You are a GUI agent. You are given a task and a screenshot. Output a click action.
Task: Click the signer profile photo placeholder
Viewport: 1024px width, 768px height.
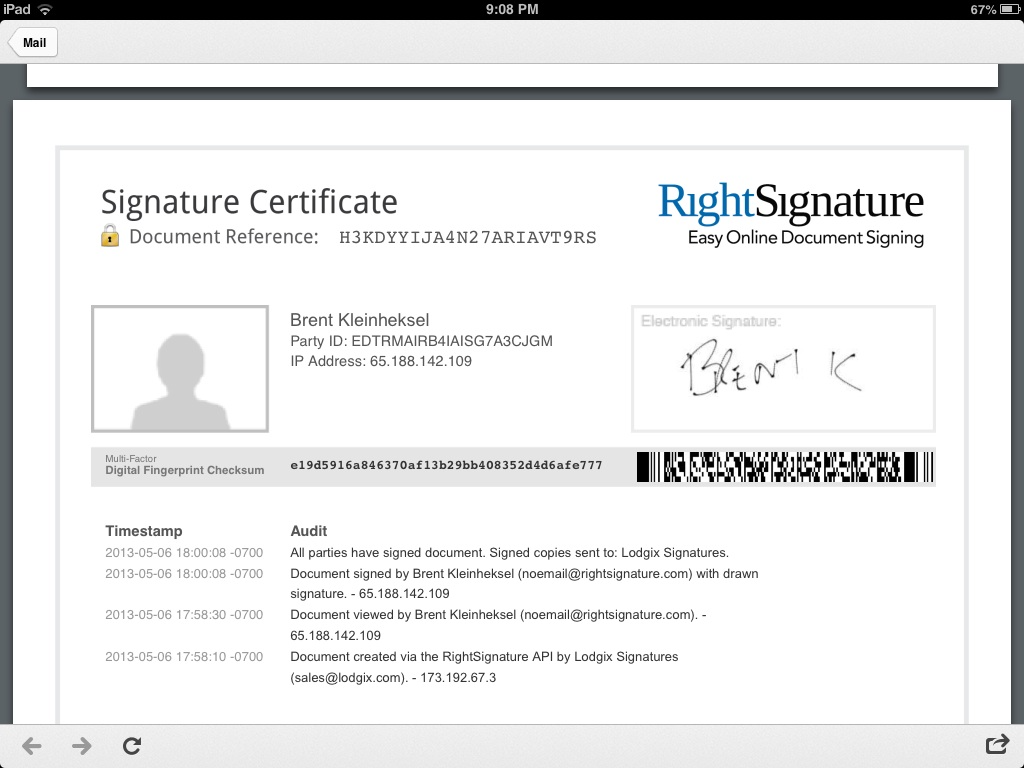coord(180,368)
